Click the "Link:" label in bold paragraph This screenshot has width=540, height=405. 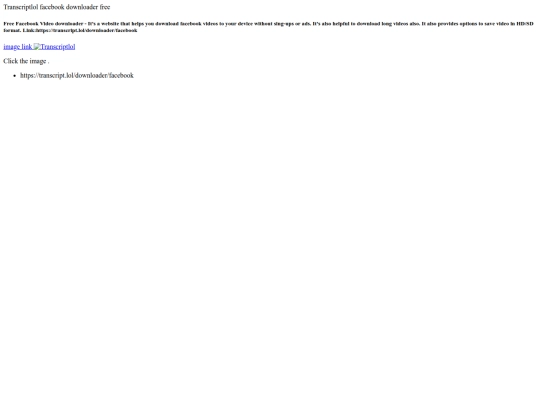[29, 30]
